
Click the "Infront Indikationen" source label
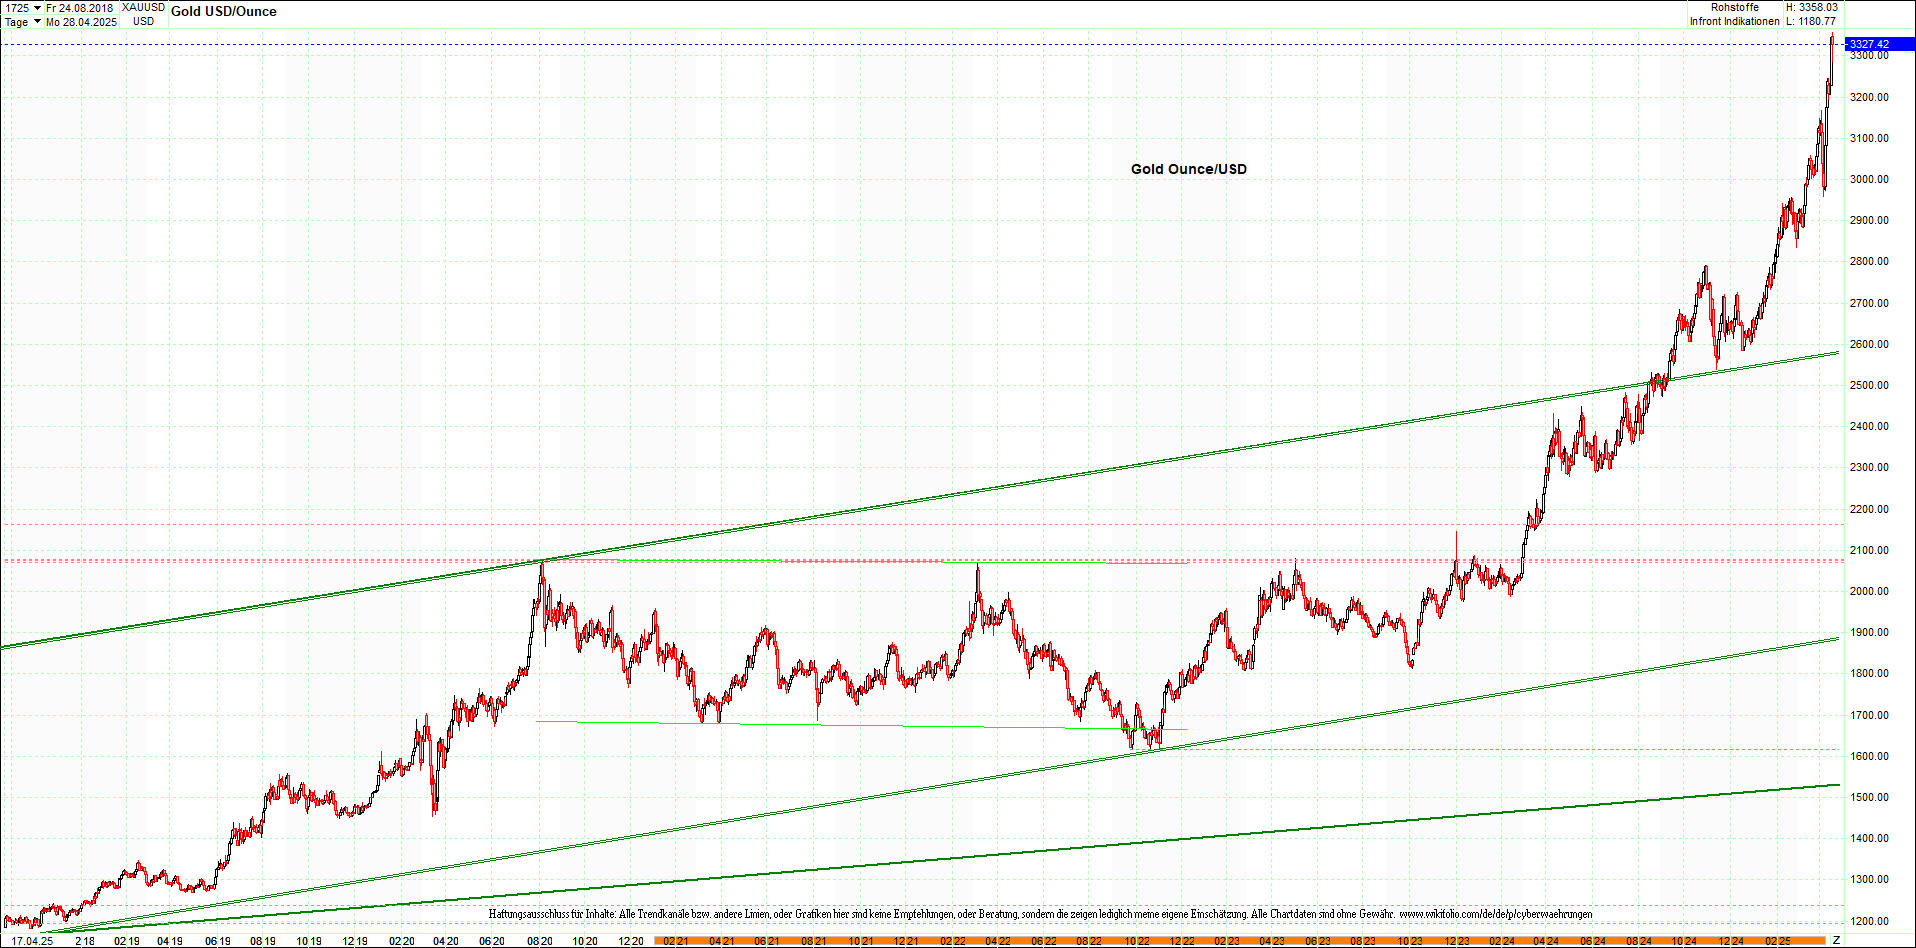click(x=1734, y=21)
